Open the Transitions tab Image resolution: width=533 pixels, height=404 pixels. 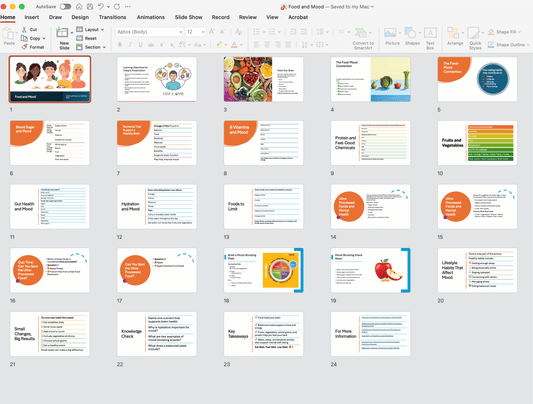pyautogui.click(x=112, y=17)
